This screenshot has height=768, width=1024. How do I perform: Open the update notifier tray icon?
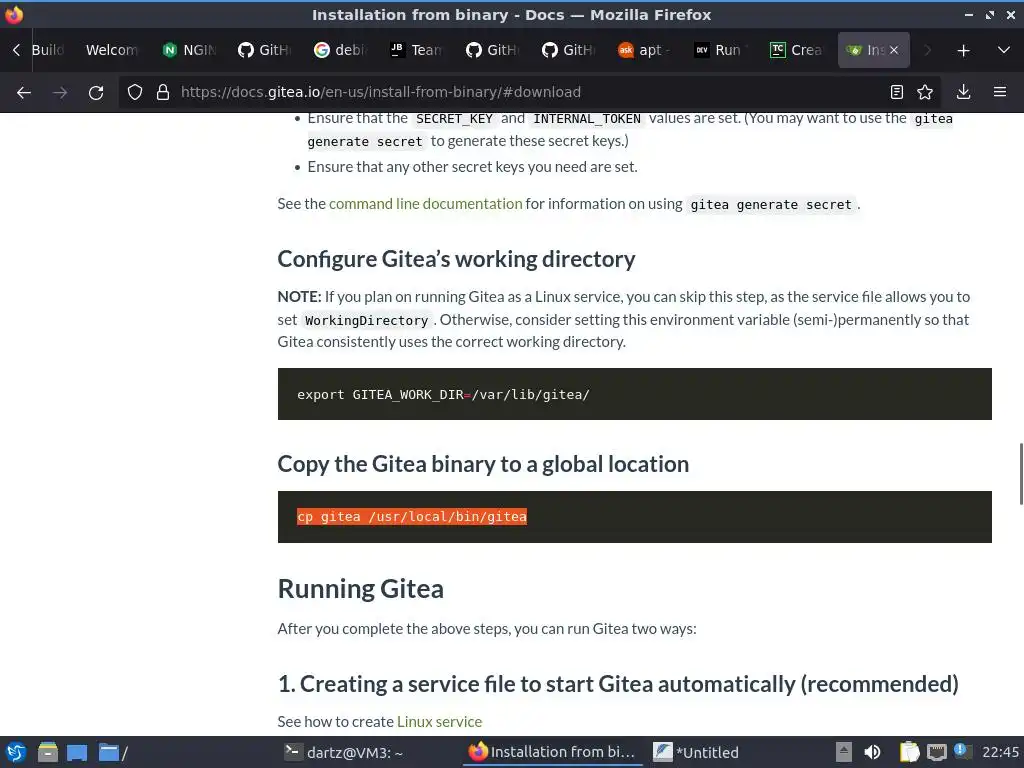pos(961,751)
